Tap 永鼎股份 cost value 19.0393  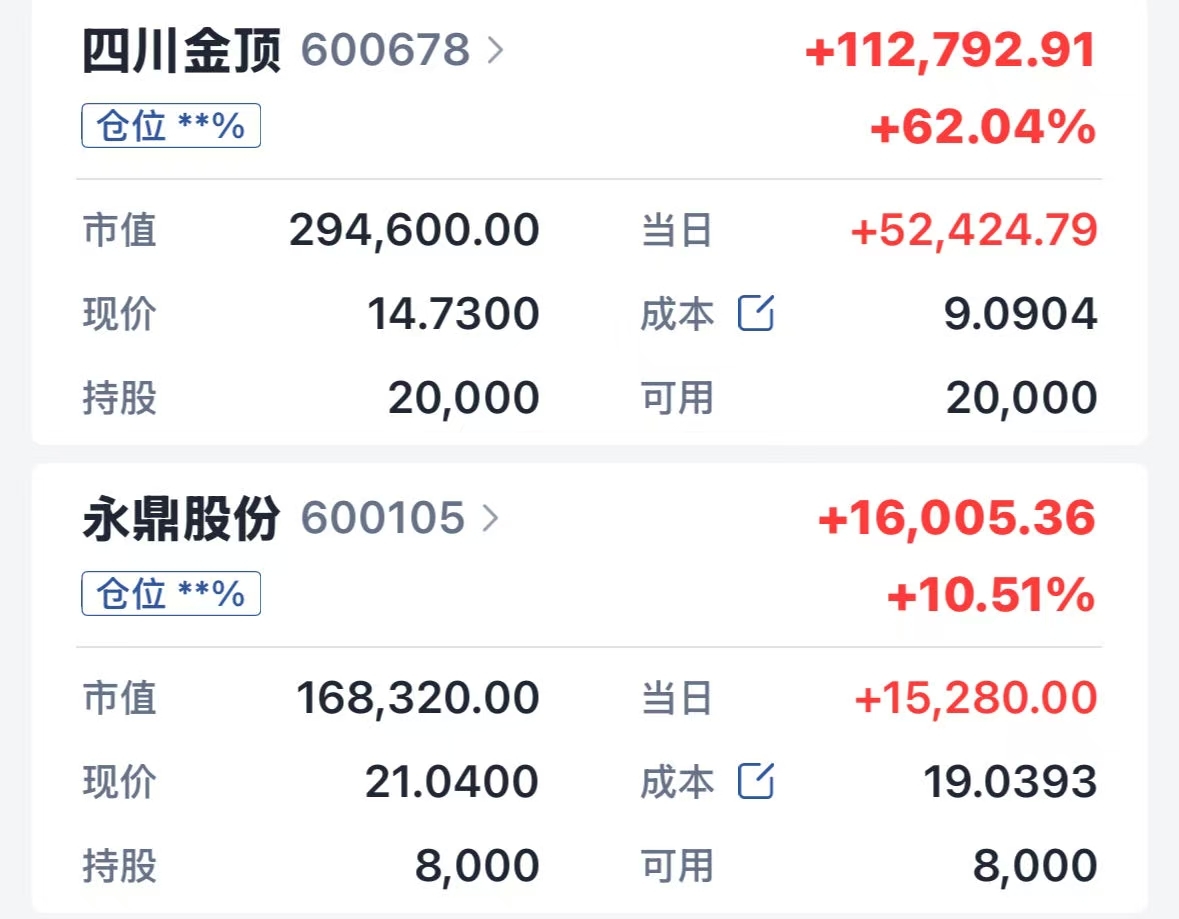pyautogui.click(x=1010, y=781)
